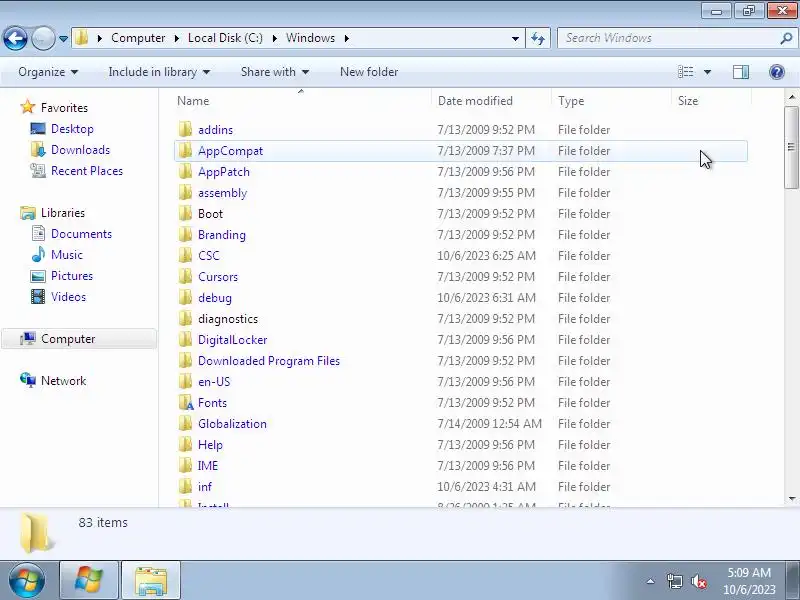Viewport: 800px width, 600px height.
Task: Click the Network globe icon
Action: click(x=28, y=380)
